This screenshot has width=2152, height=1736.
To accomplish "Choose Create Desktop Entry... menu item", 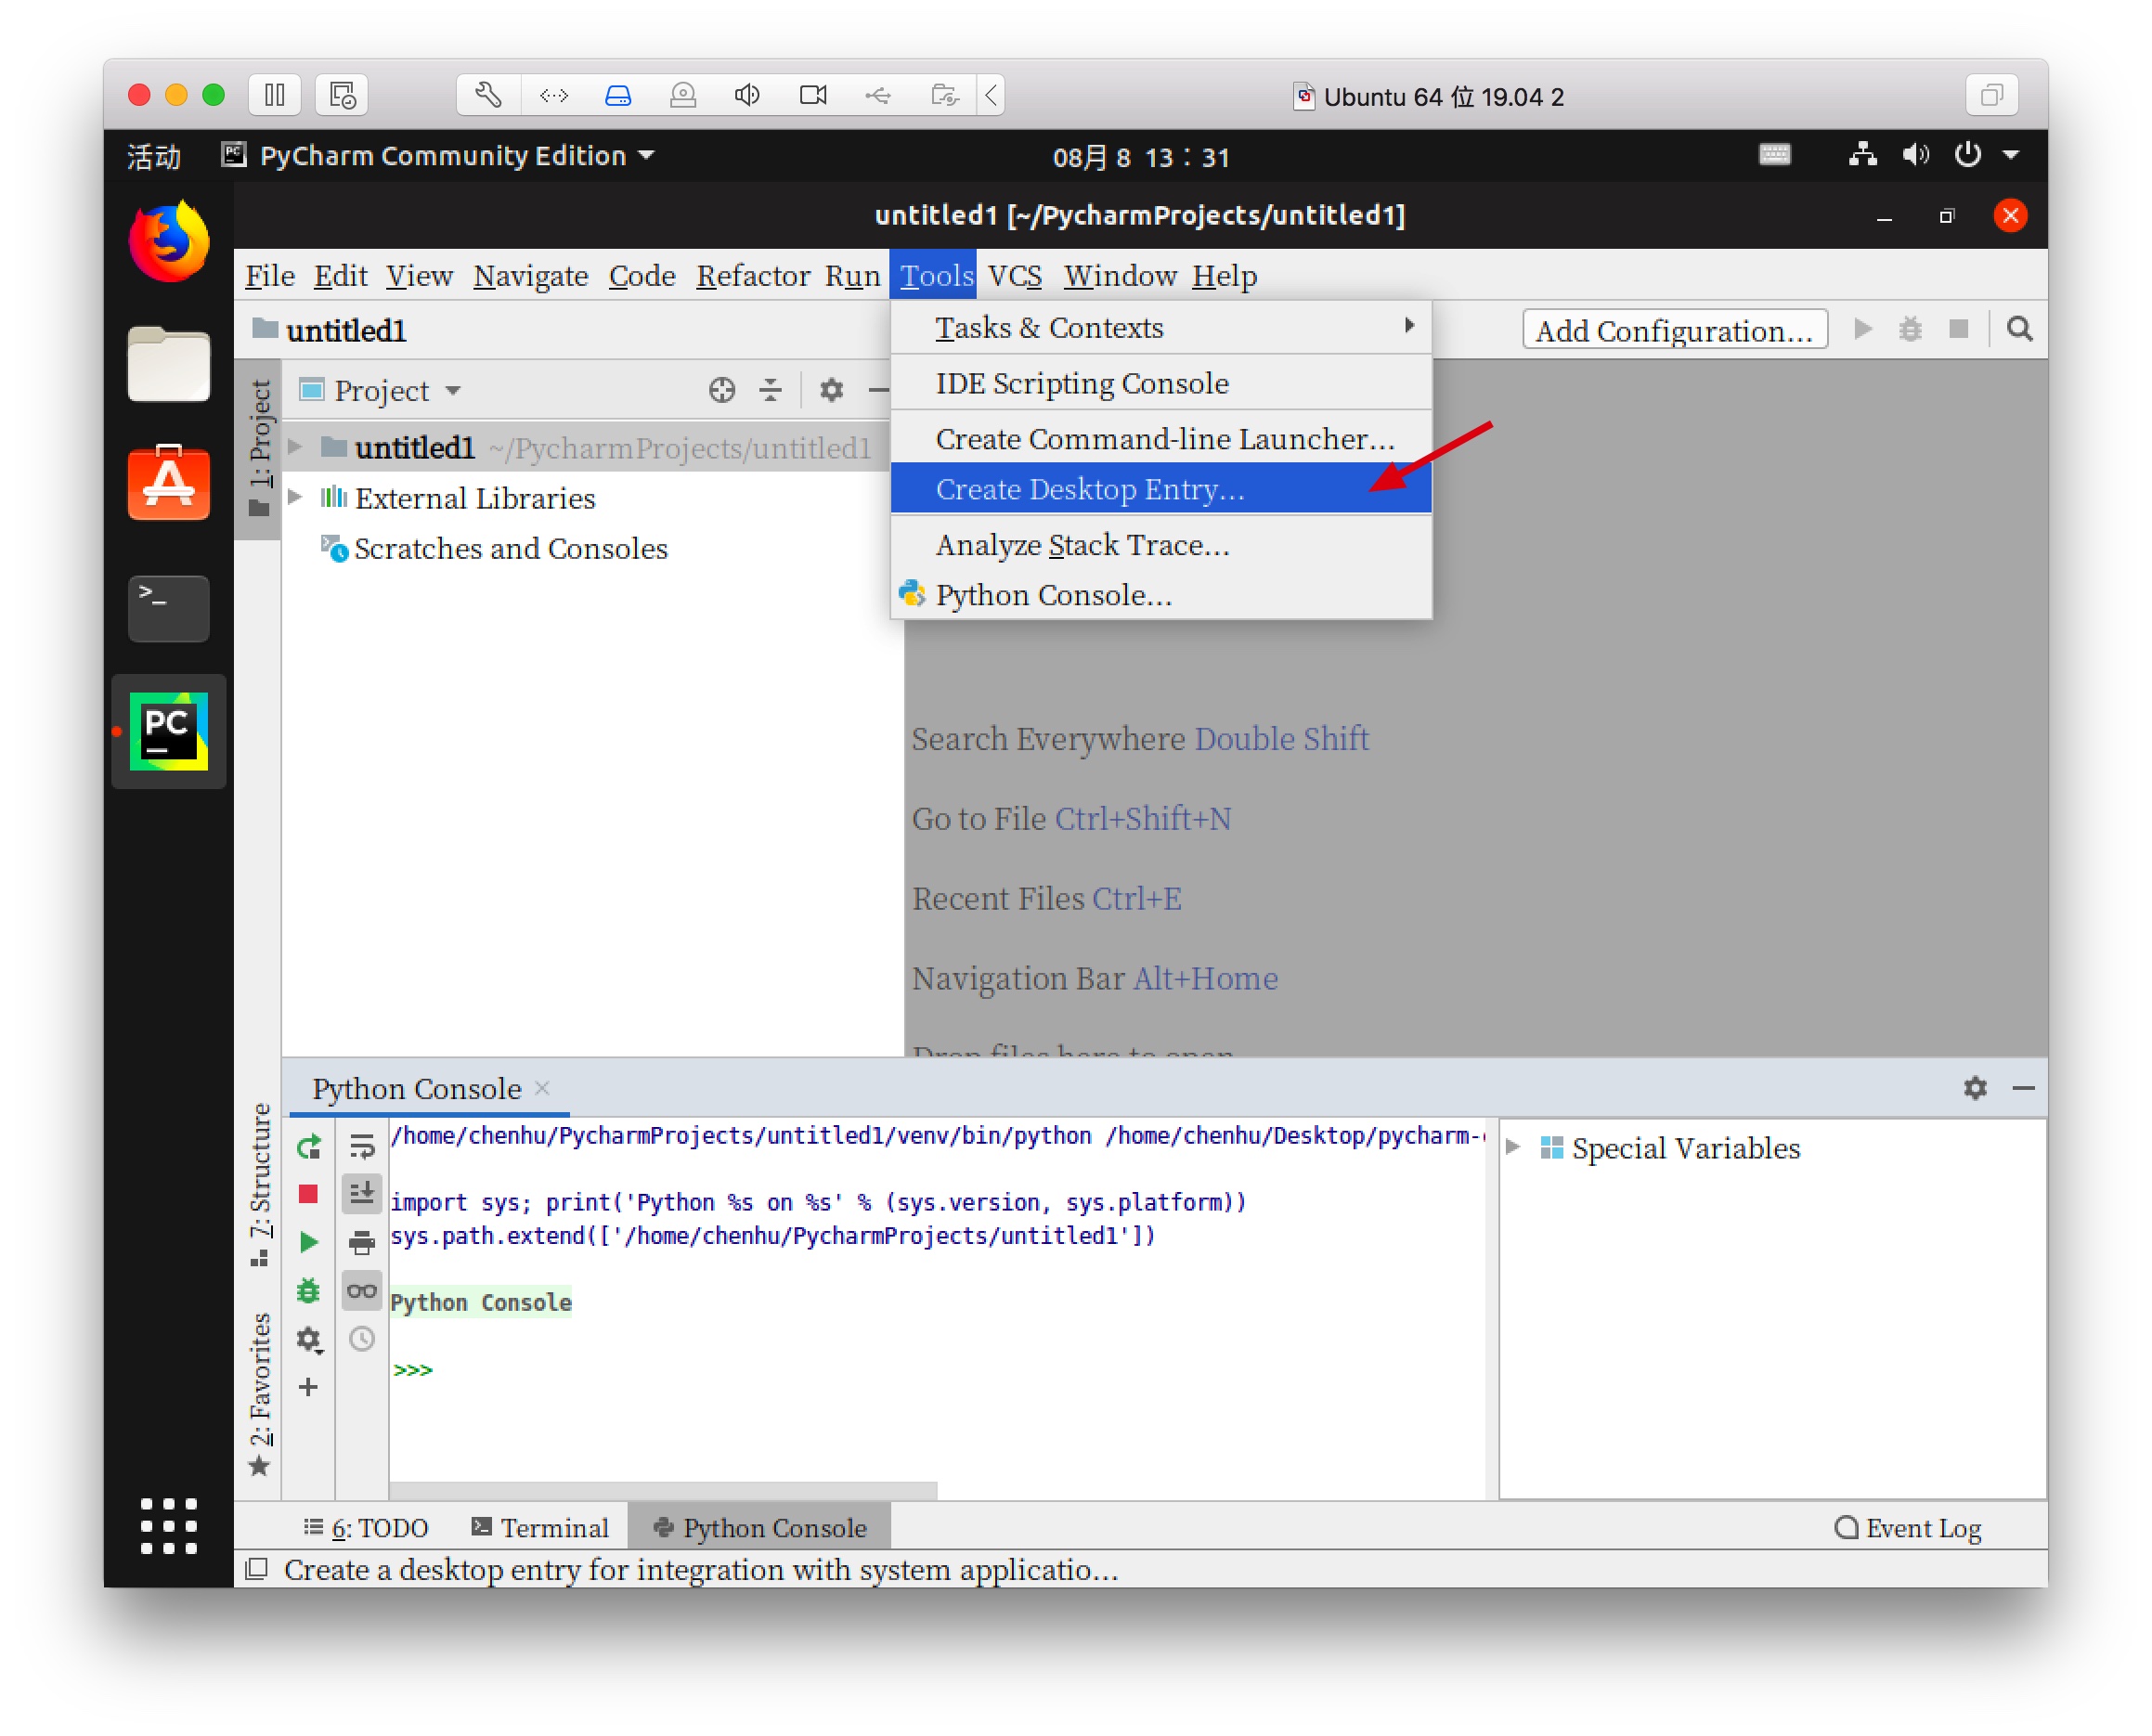I will pos(1161,489).
